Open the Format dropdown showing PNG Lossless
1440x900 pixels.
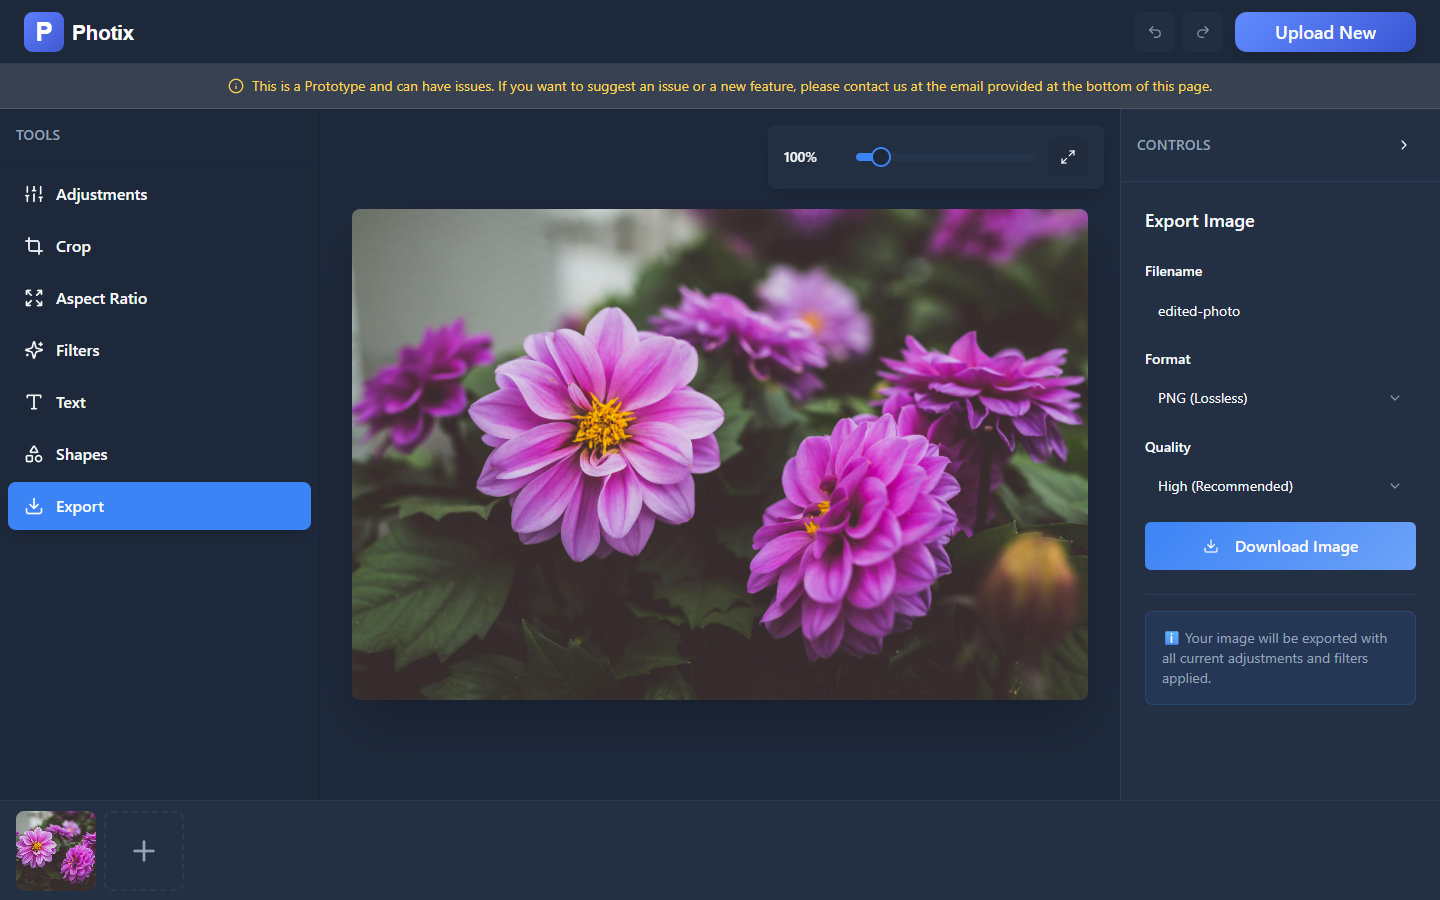coord(1279,398)
